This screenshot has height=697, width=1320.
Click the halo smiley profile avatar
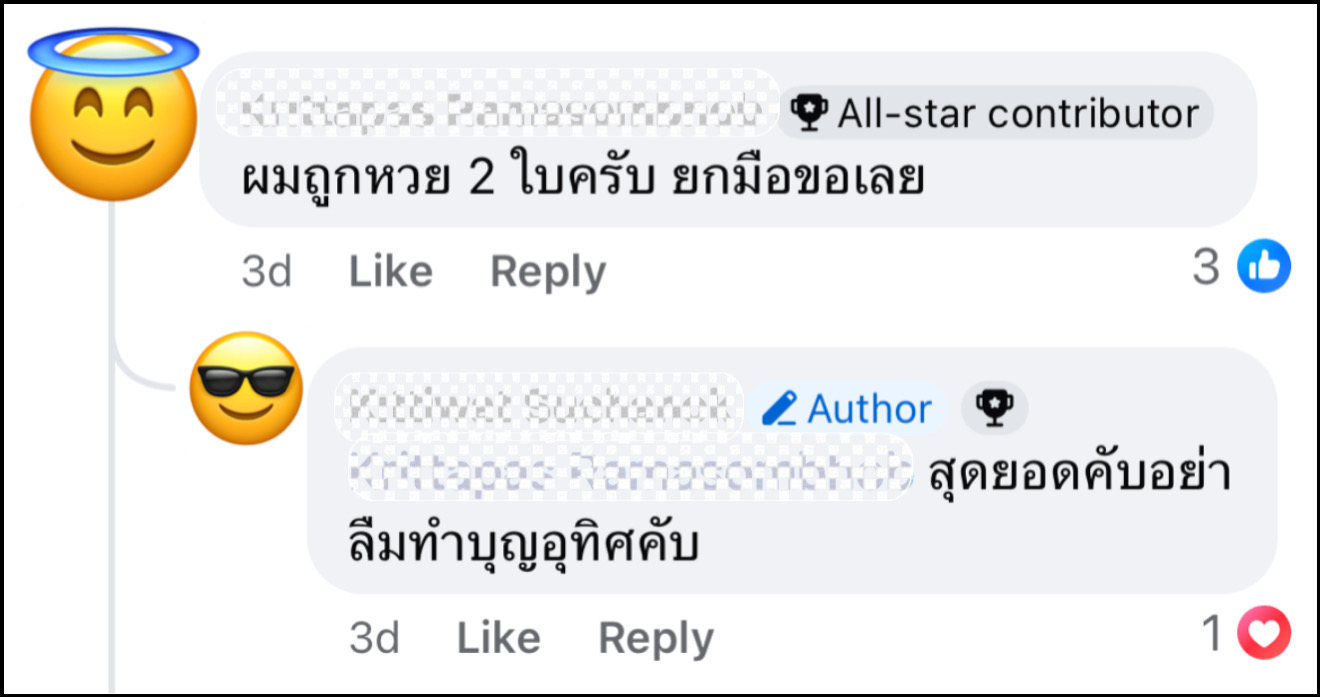pos(112,118)
